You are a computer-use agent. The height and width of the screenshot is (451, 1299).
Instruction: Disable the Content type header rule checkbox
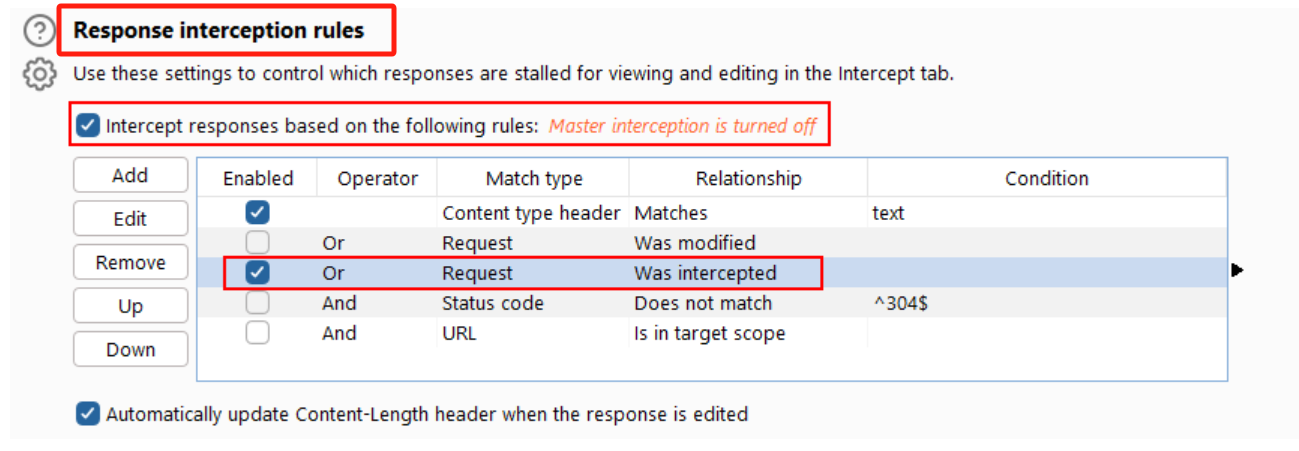(x=257, y=212)
